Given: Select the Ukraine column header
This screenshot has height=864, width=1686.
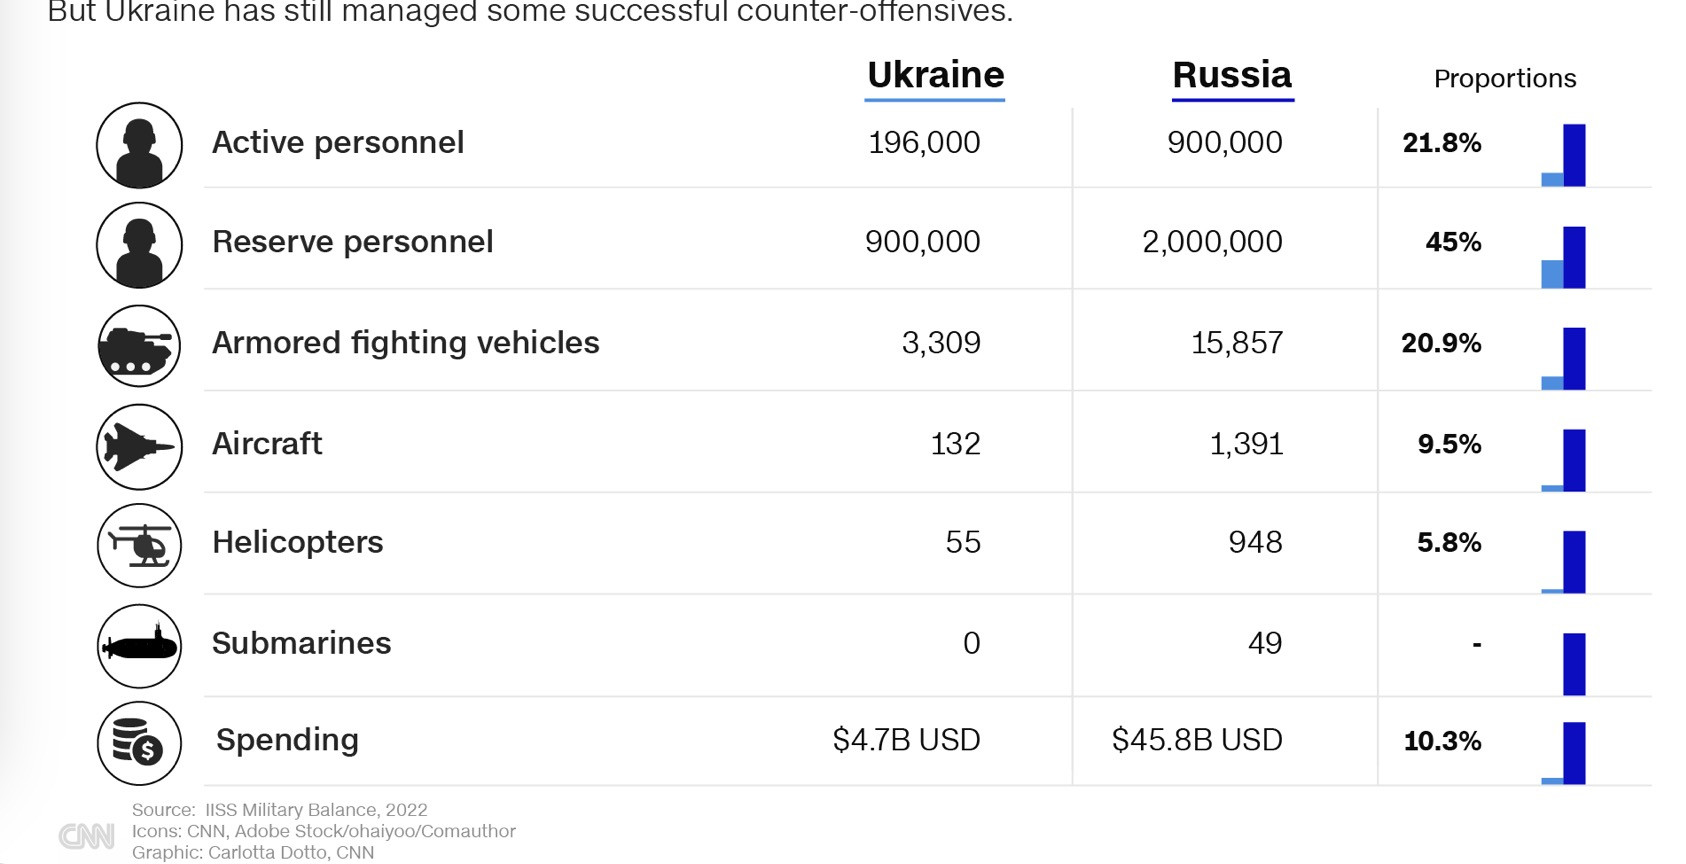Looking at the screenshot, I should 935,75.
